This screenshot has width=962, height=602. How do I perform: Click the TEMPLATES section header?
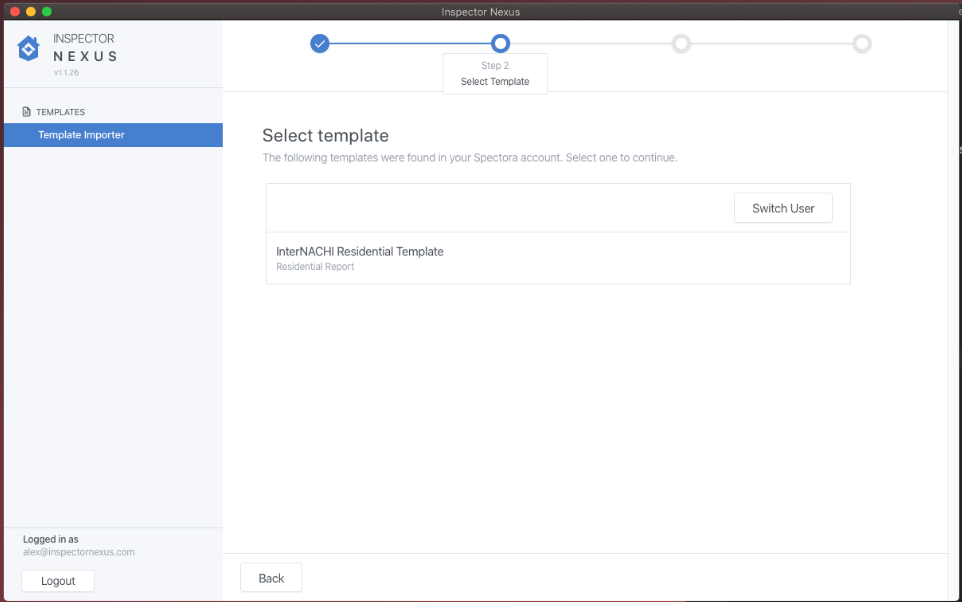click(x=60, y=112)
